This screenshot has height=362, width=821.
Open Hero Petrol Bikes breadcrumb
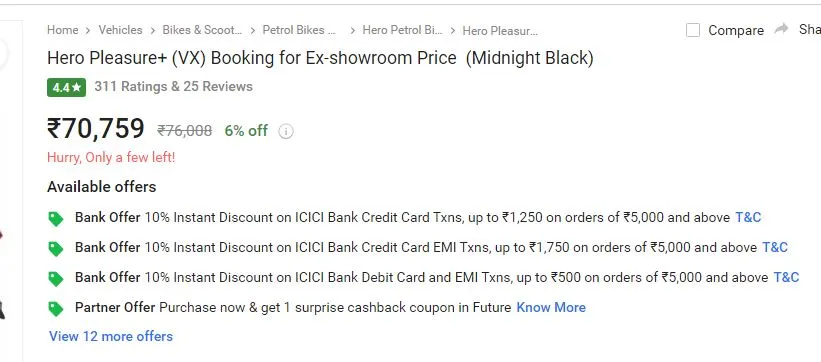[x=402, y=30]
